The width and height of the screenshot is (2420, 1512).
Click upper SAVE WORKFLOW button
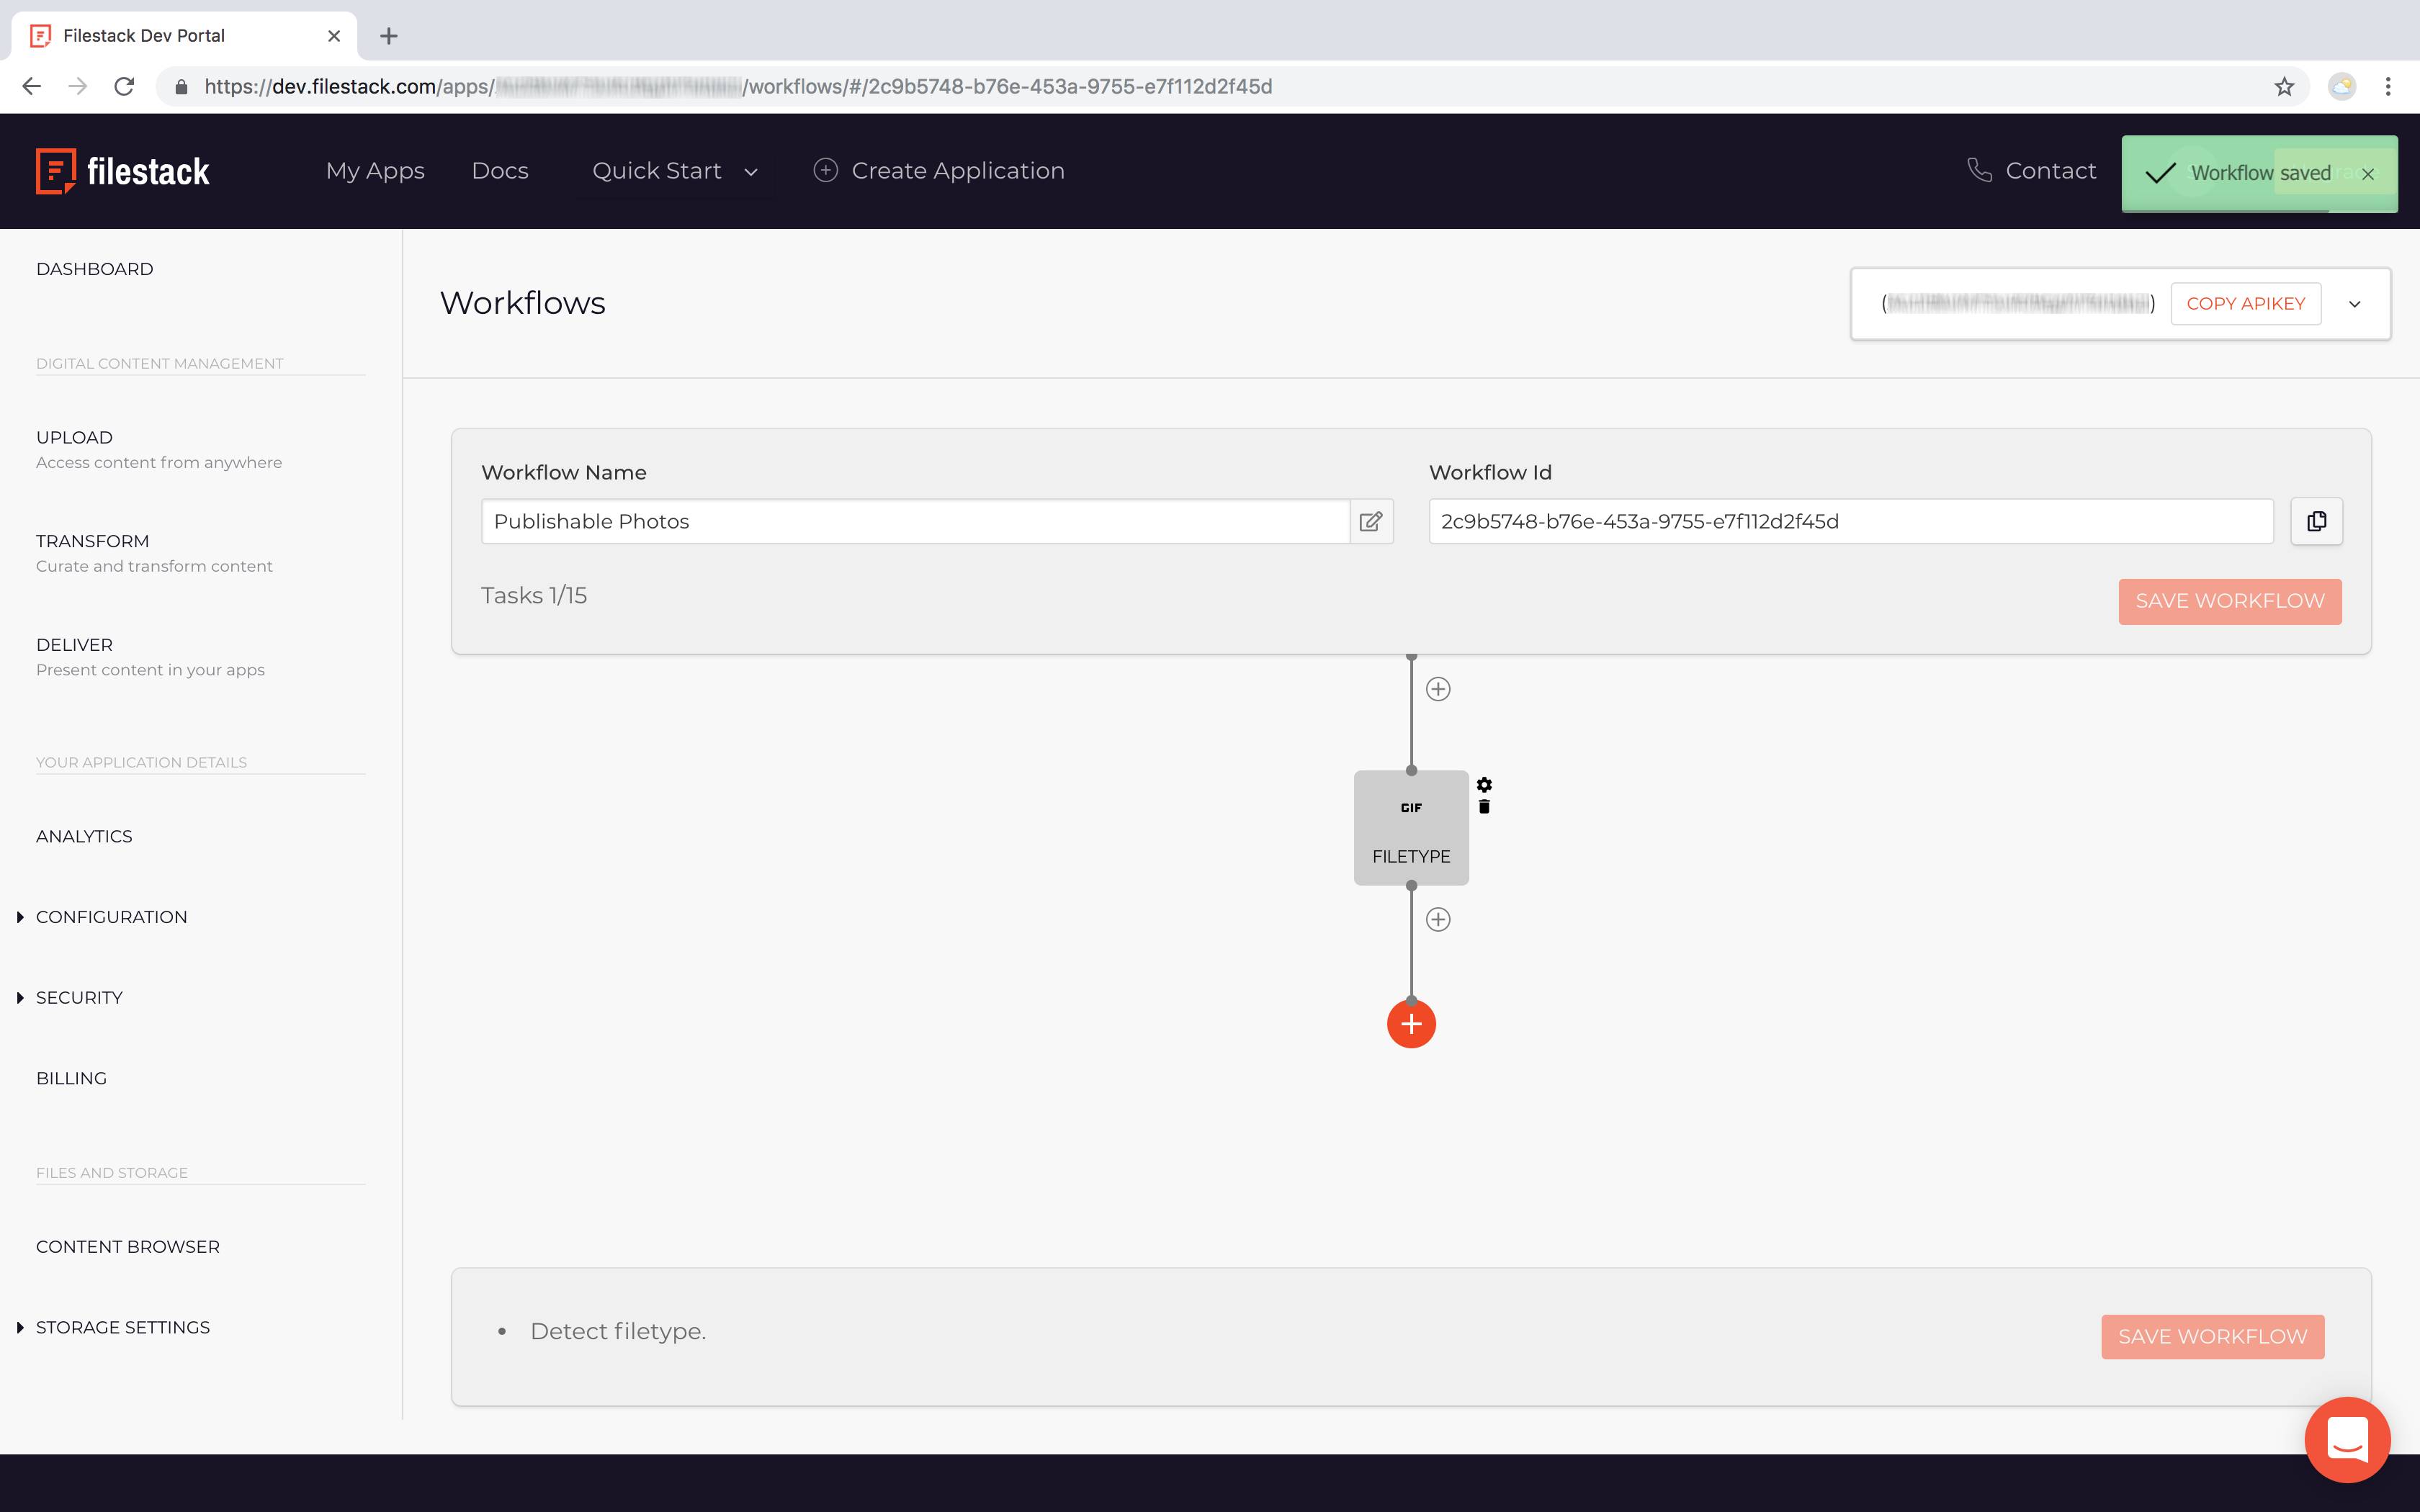pos(2230,601)
